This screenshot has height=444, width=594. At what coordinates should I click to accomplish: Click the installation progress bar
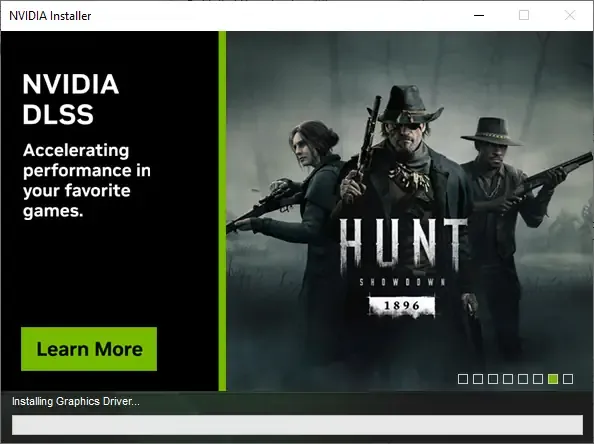tap(297, 425)
